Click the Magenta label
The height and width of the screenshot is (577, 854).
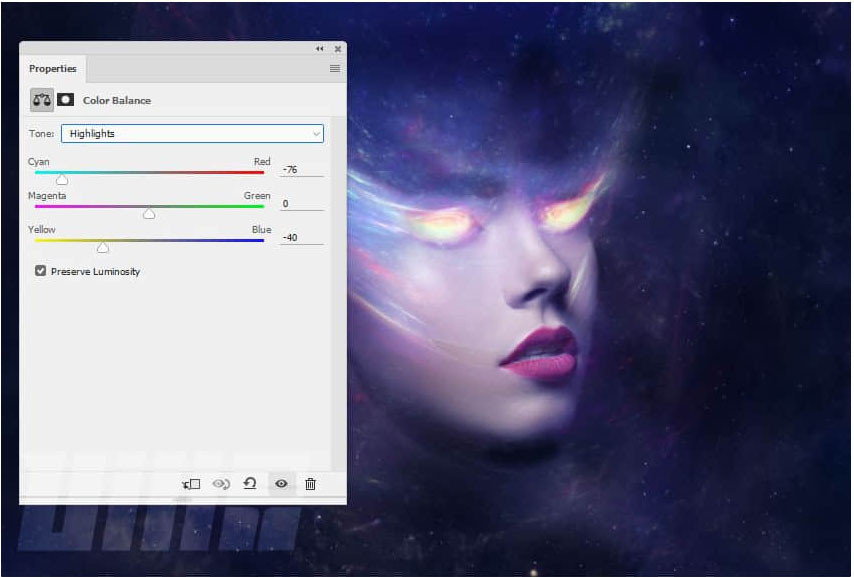47,196
